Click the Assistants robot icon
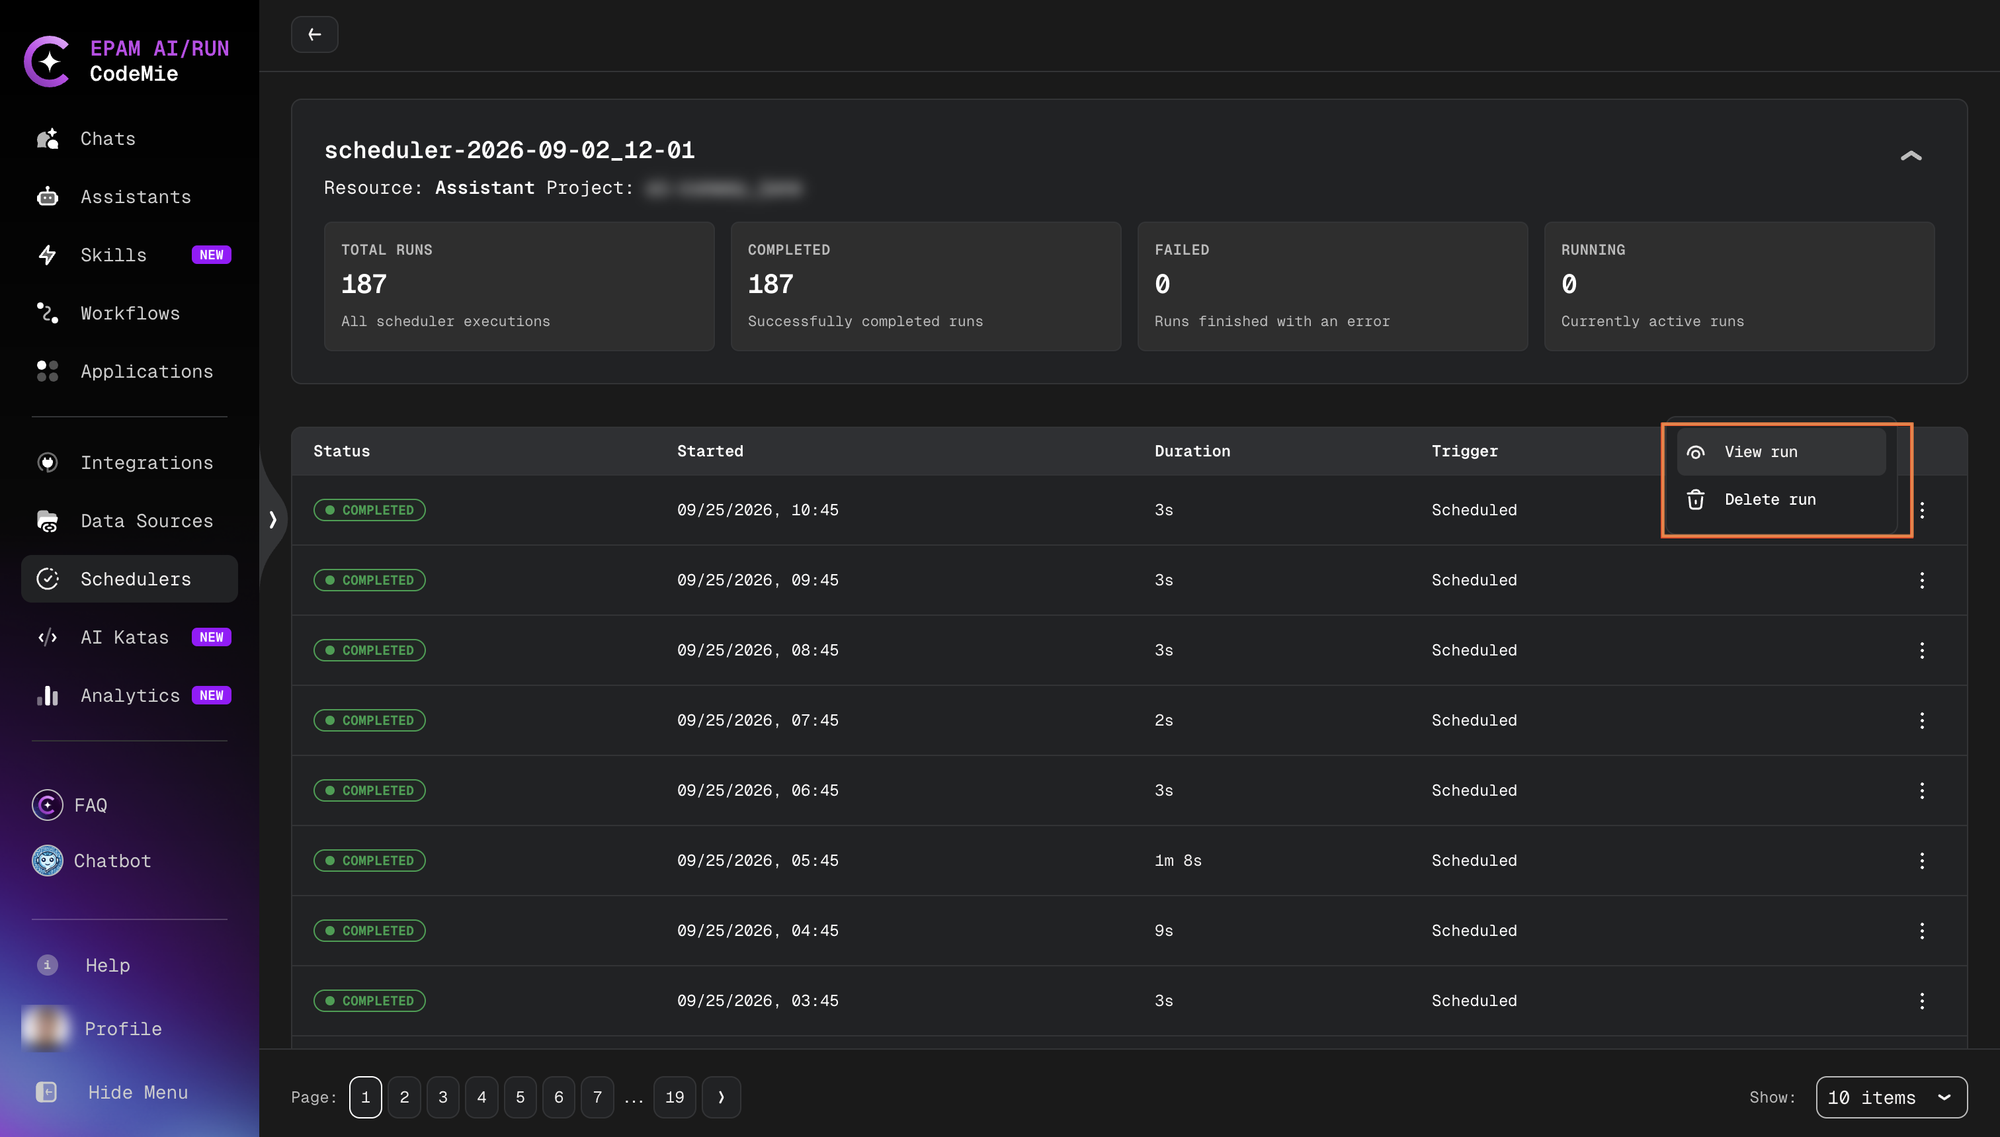2000x1137 pixels. (x=47, y=197)
